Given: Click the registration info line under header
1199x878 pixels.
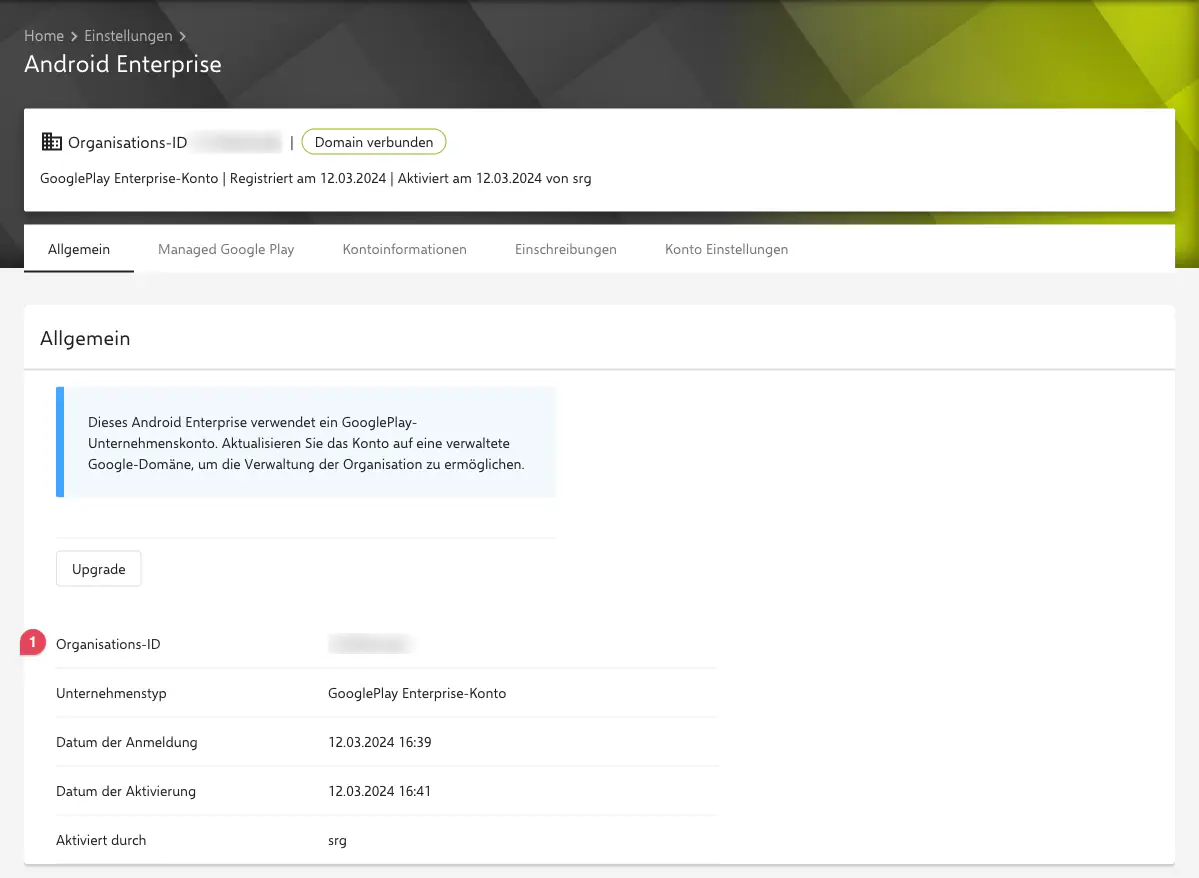Looking at the screenshot, I should click(316, 178).
